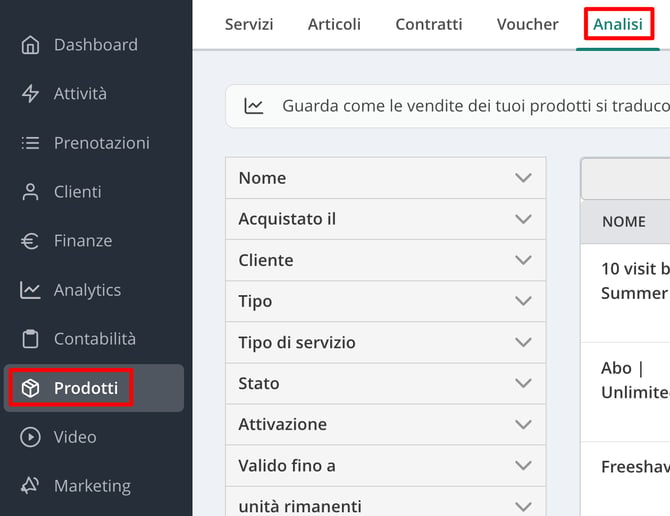Screen dimensions: 670x516
Task: Open Marketing via the megaphone icon
Action: 30,486
